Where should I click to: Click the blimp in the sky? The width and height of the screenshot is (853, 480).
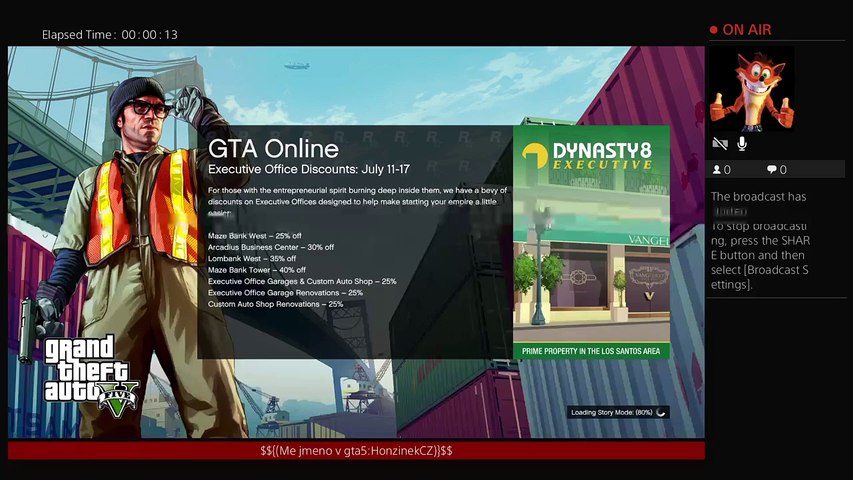tap(296, 66)
